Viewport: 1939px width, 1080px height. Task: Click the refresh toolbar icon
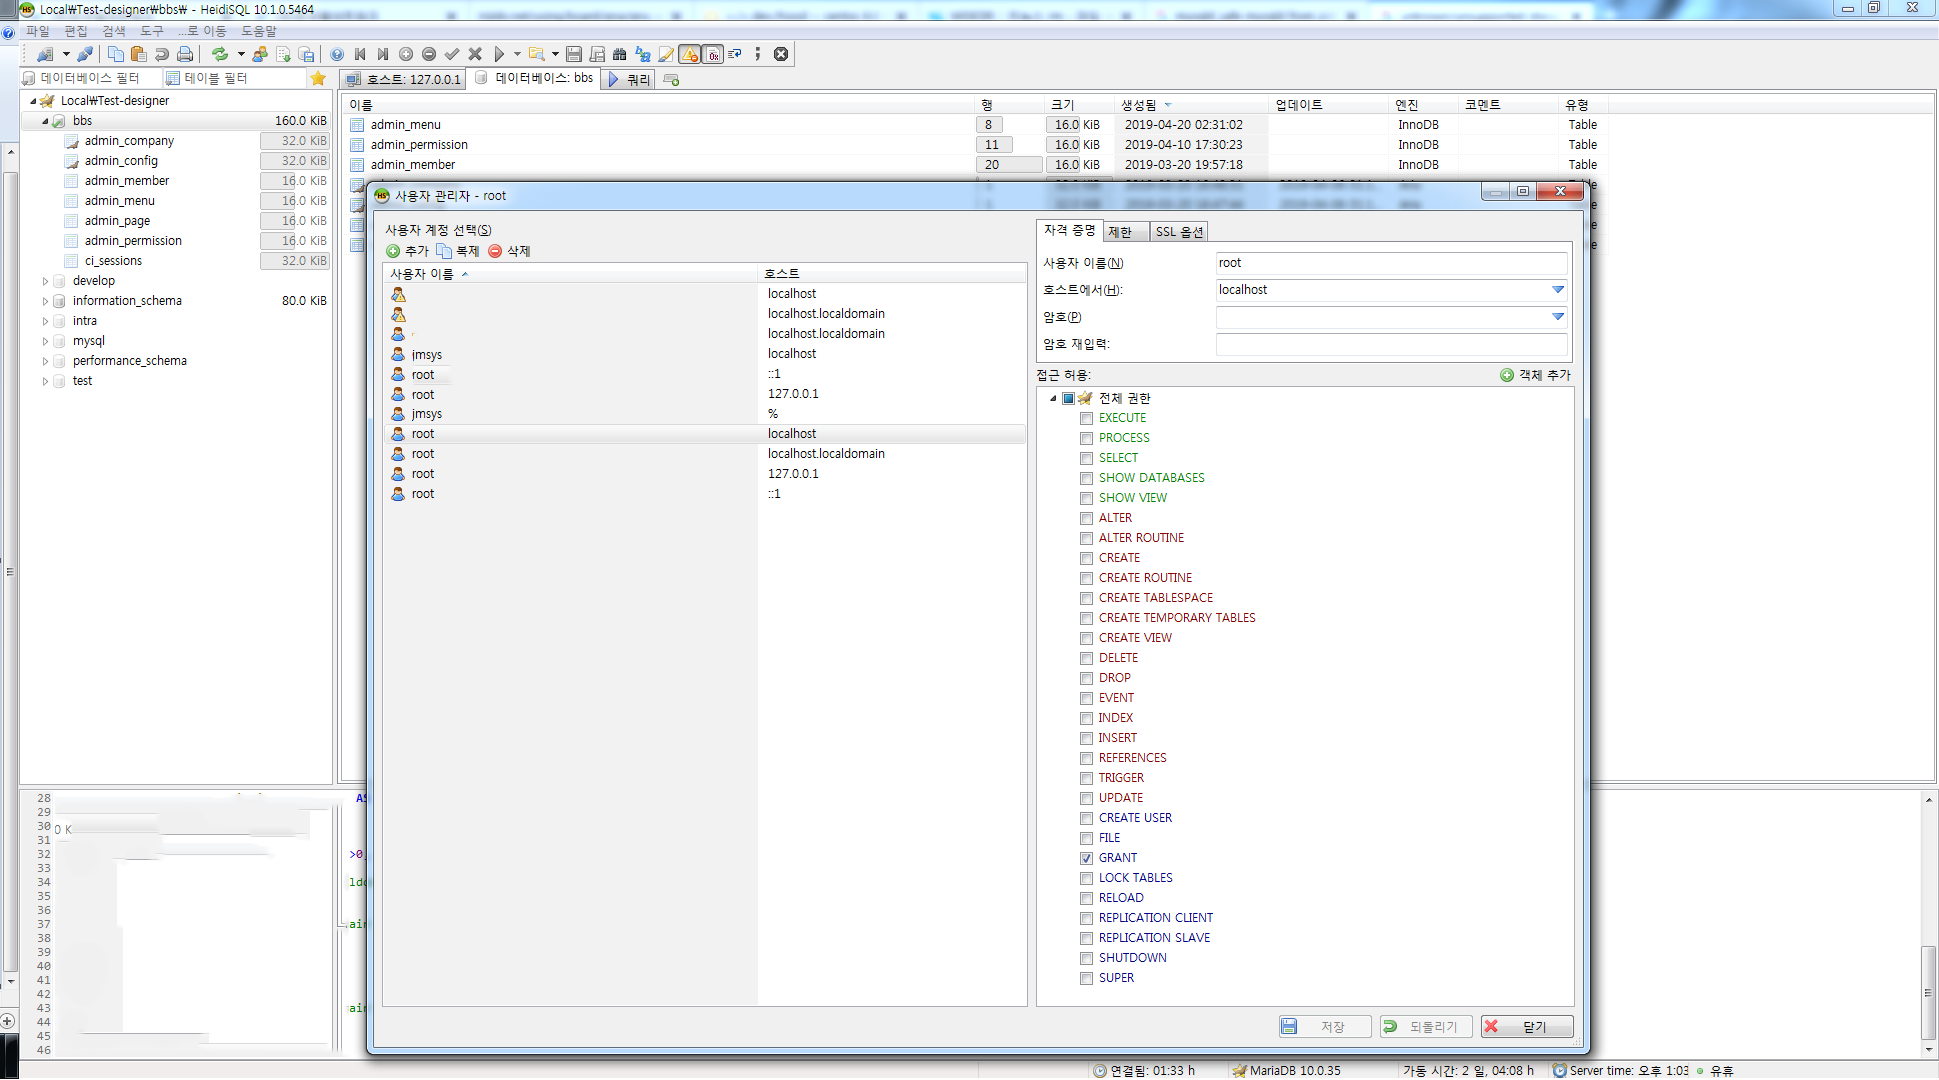[x=219, y=54]
